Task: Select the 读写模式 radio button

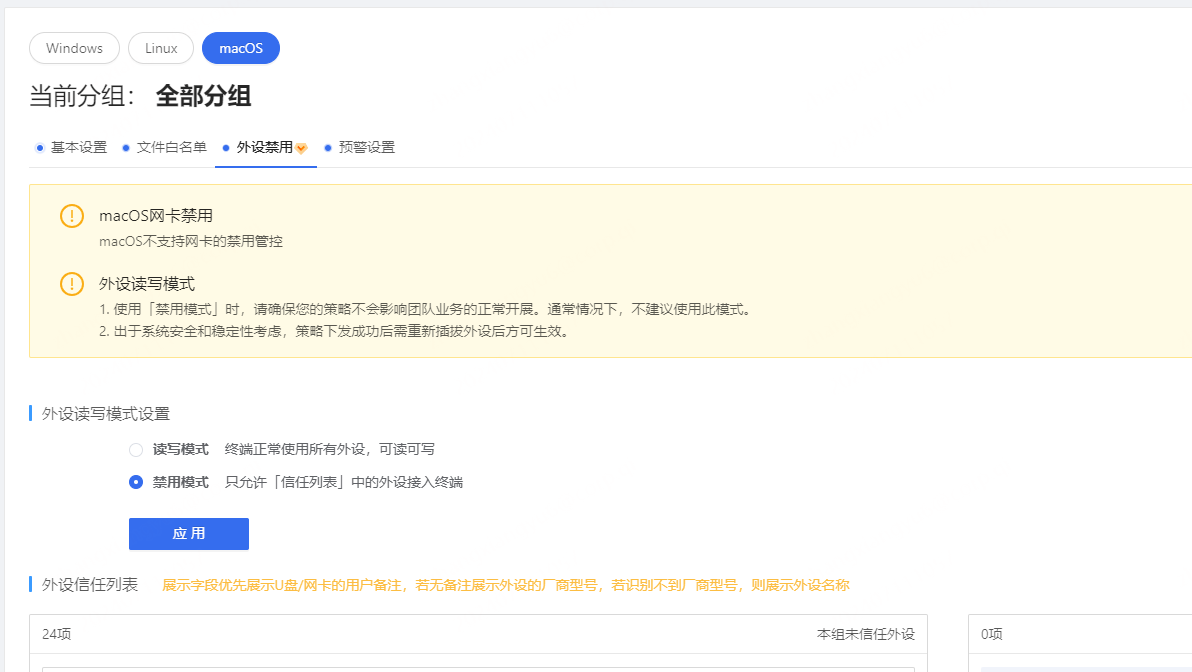Action: click(136, 450)
